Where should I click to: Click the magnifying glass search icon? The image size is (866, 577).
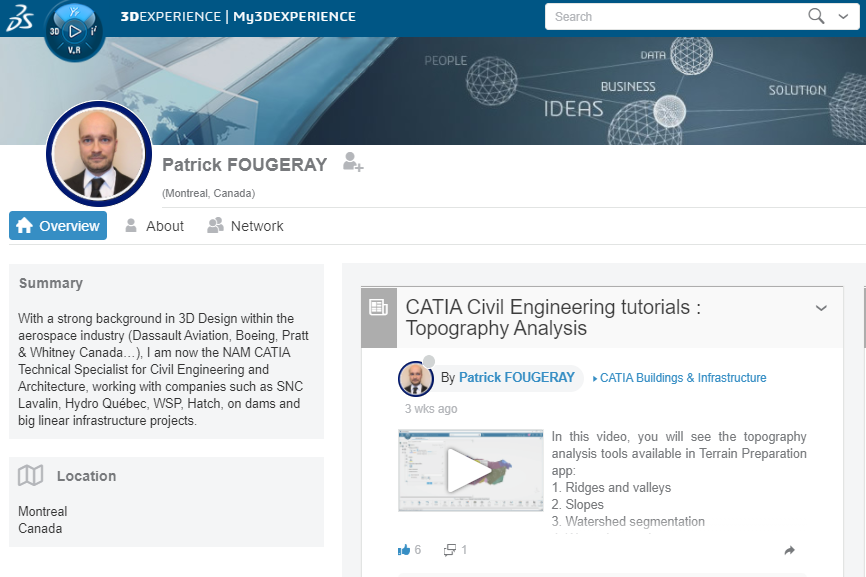[x=814, y=16]
